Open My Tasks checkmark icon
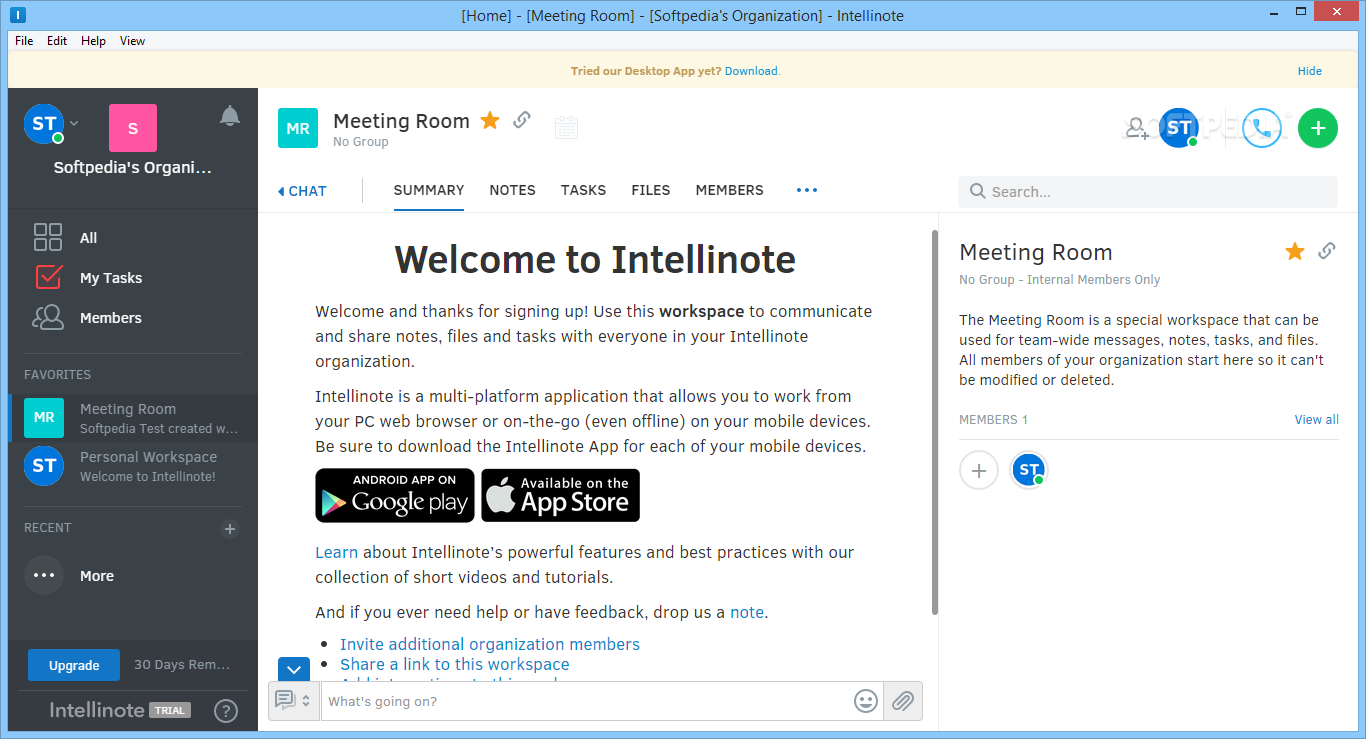The height and width of the screenshot is (739, 1366). (48, 277)
